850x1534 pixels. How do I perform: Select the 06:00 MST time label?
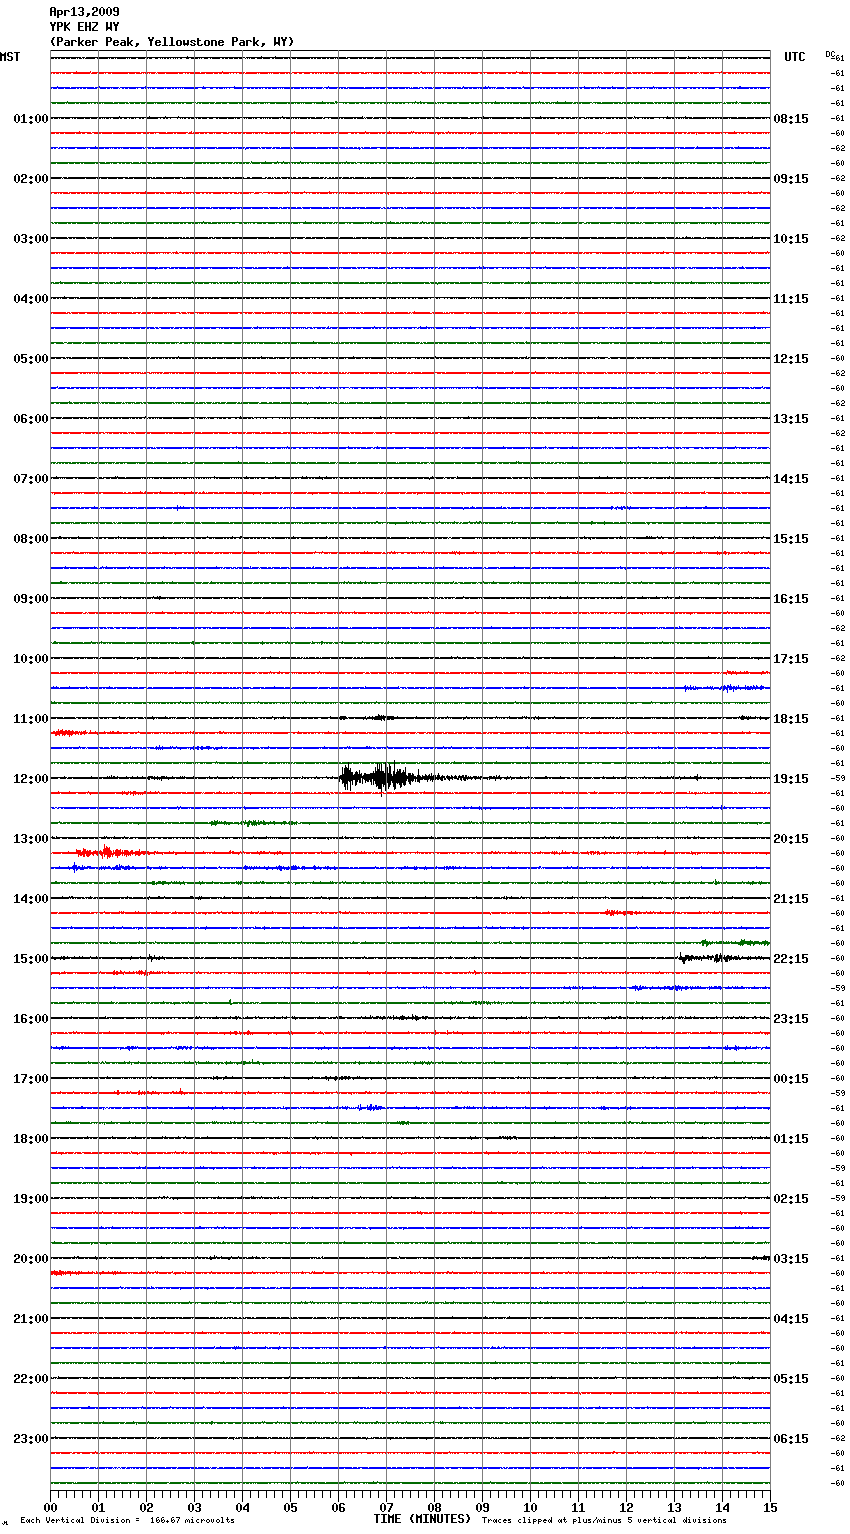point(31,419)
